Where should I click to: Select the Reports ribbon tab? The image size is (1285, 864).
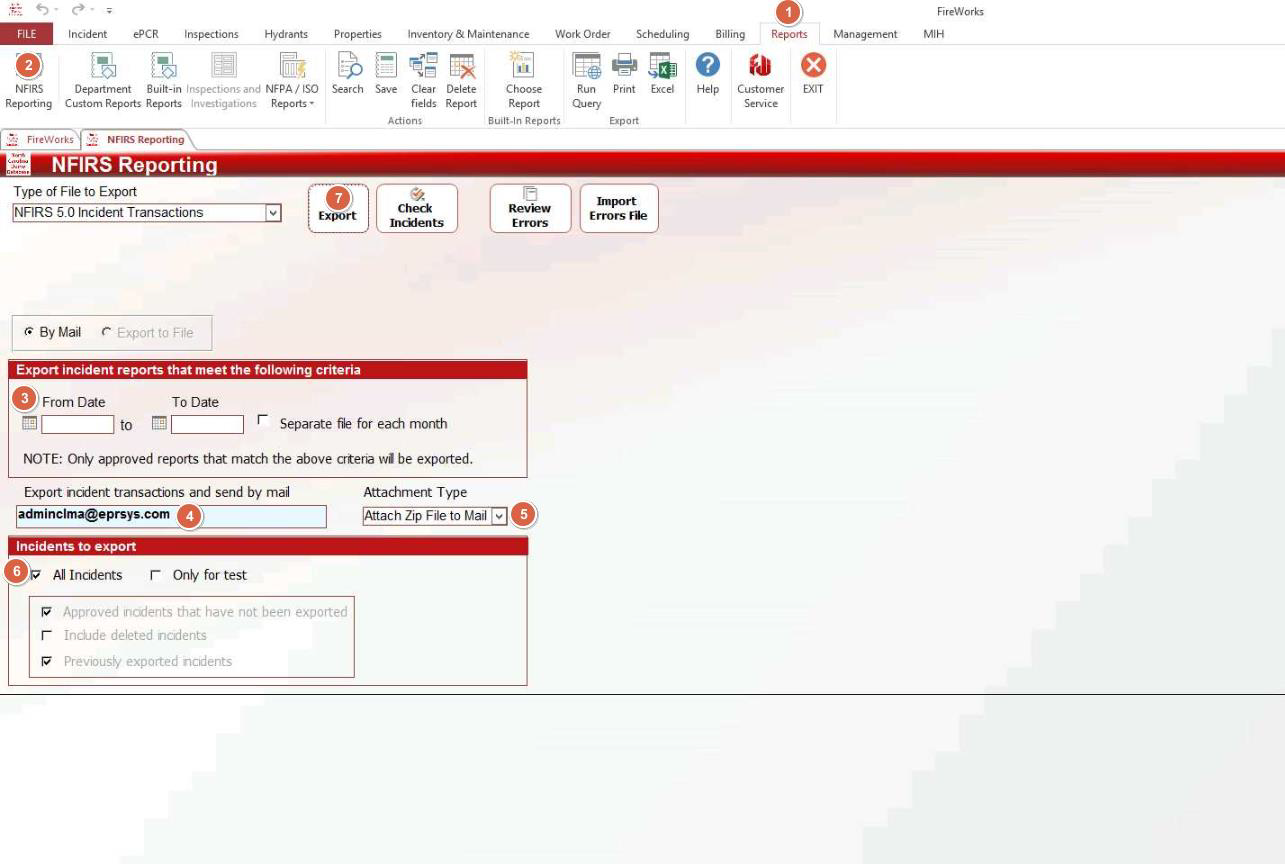(x=789, y=34)
